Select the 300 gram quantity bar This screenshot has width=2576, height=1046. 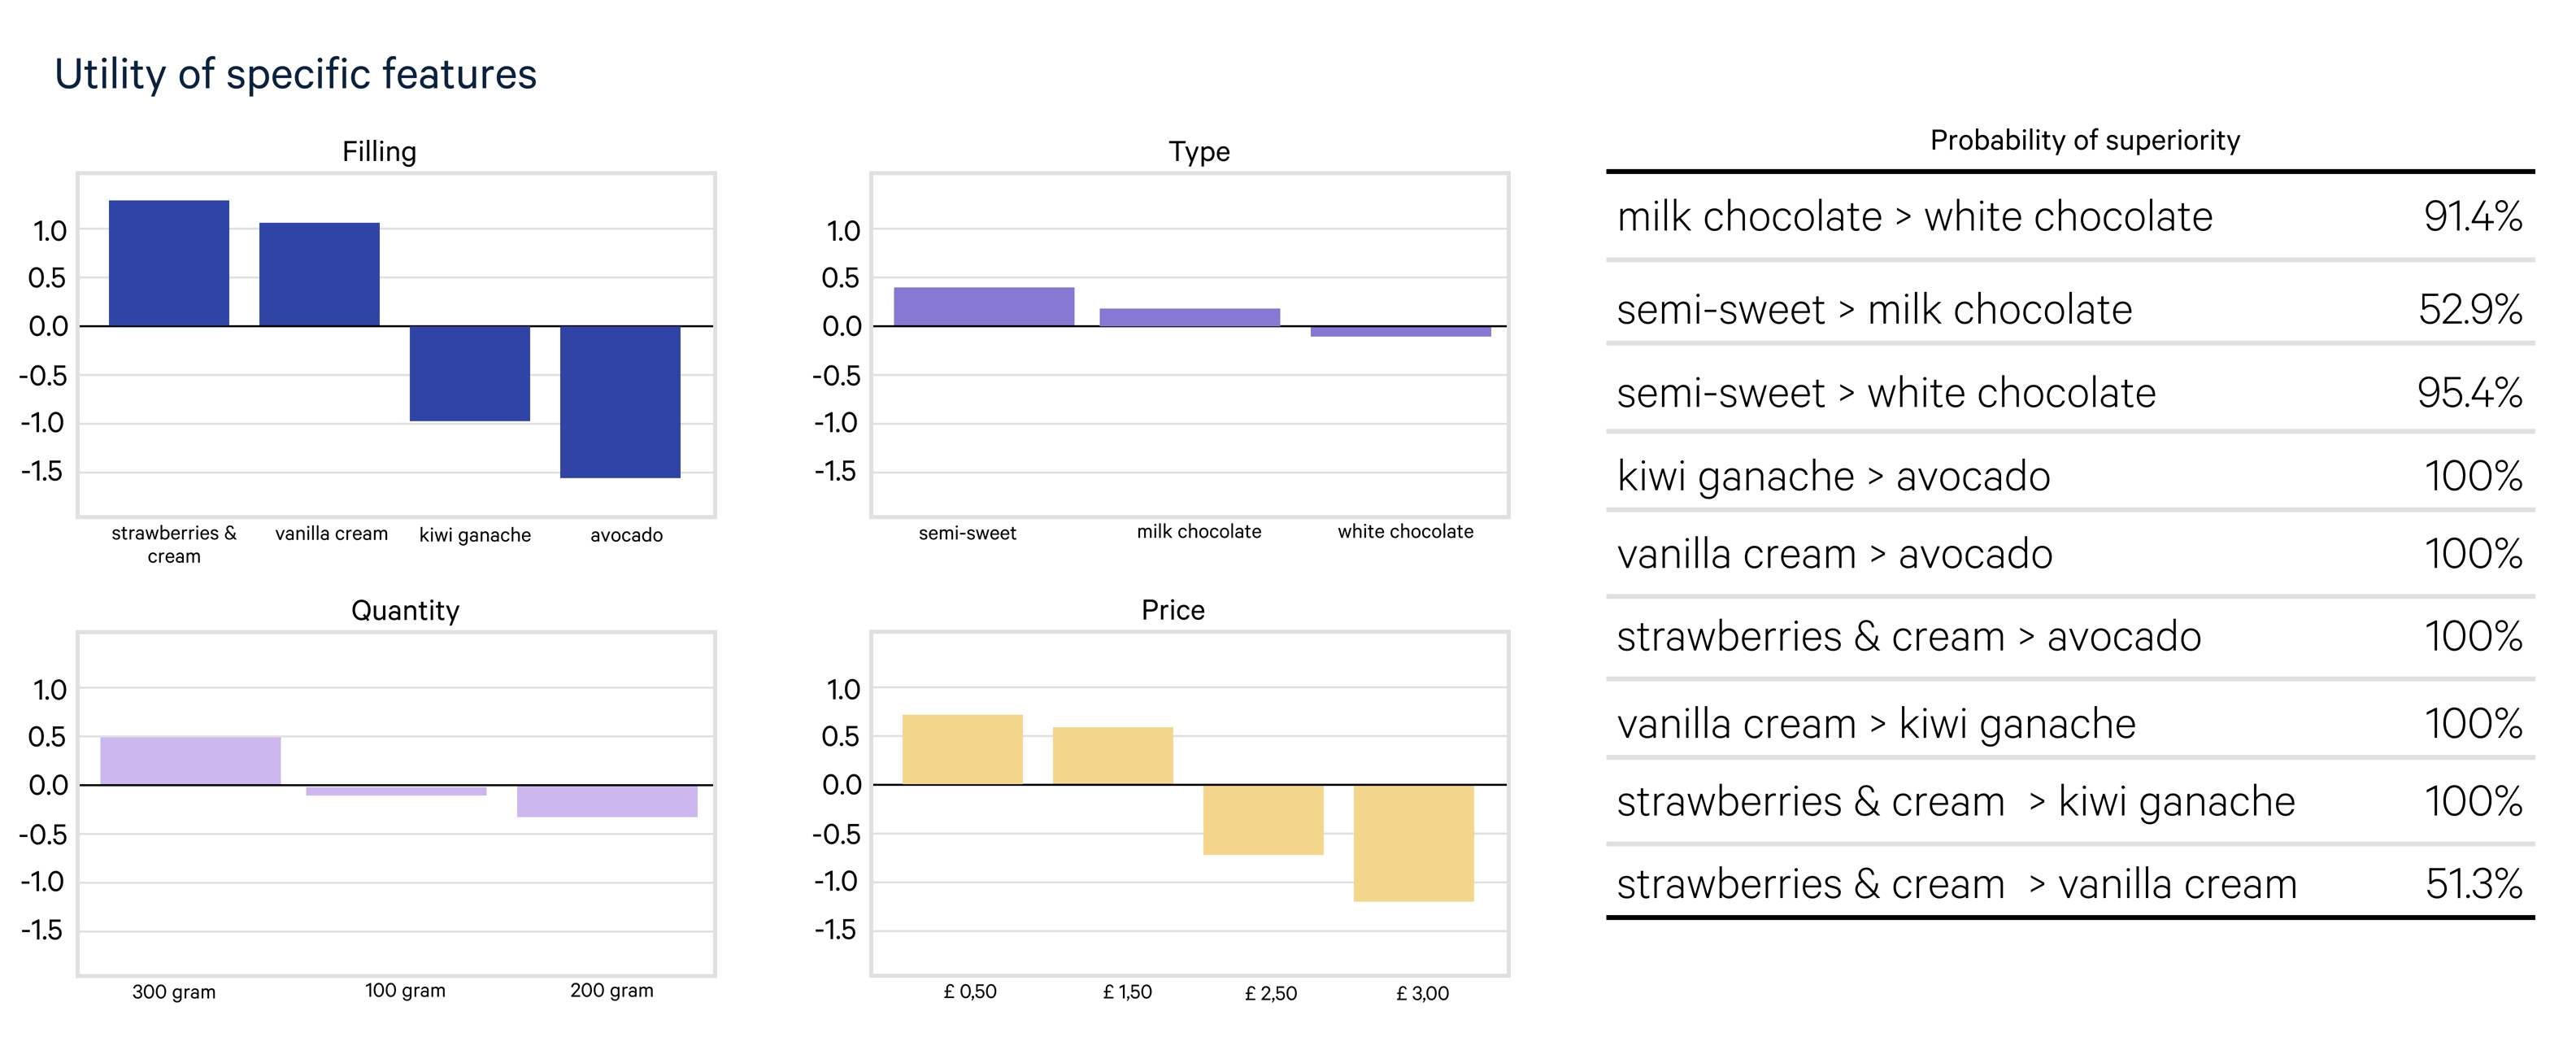(x=190, y=760)
